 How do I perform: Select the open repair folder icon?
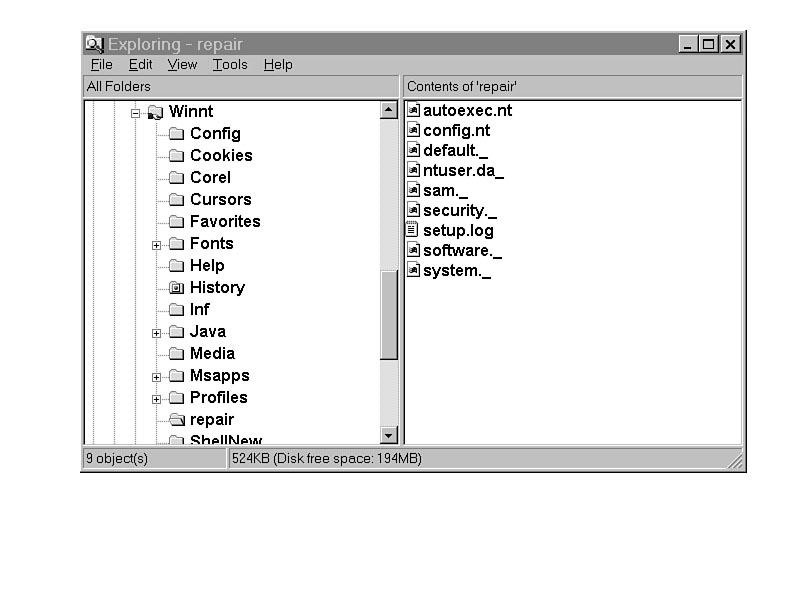[177, 420]
